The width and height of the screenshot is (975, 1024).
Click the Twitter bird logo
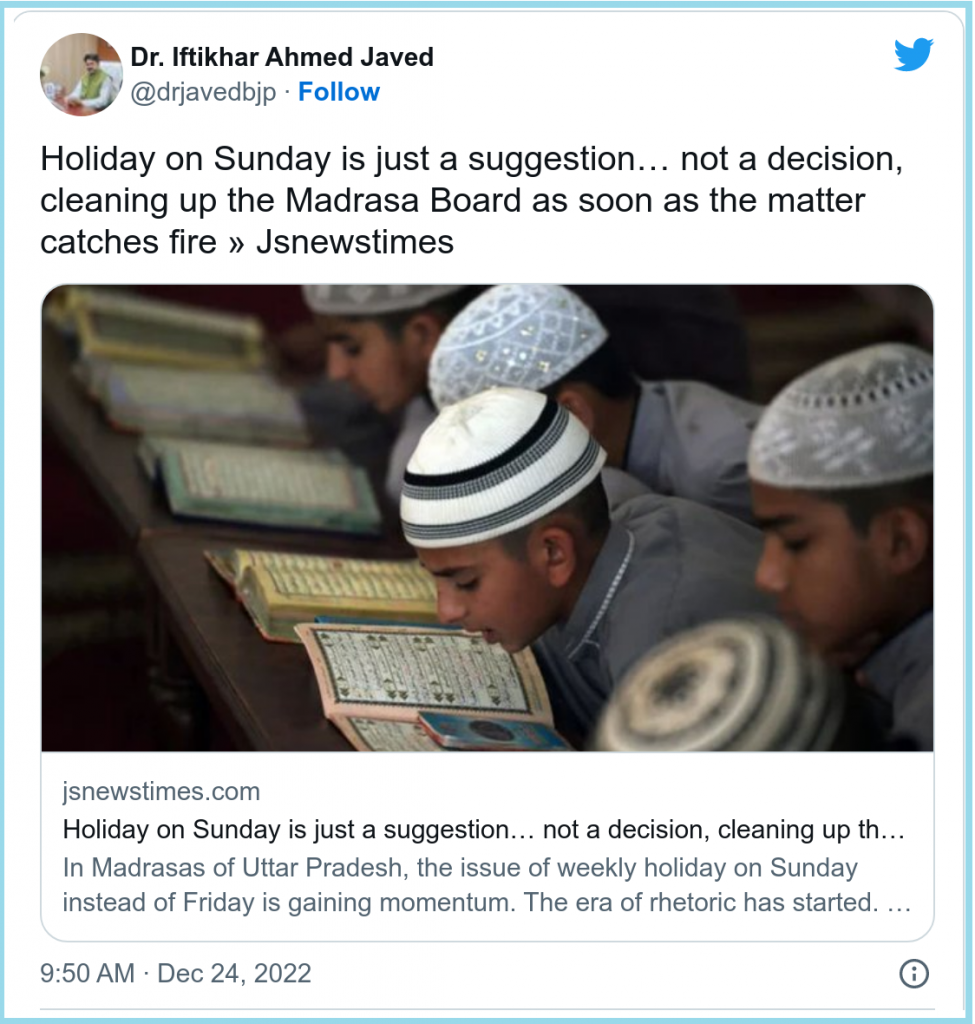point(914,55)
